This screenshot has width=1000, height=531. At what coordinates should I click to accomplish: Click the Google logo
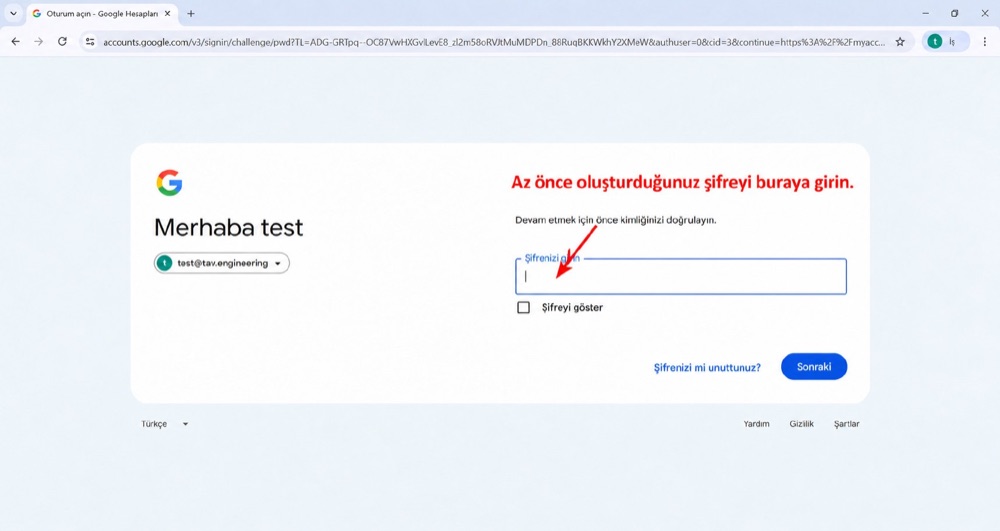tap(169, 183)
